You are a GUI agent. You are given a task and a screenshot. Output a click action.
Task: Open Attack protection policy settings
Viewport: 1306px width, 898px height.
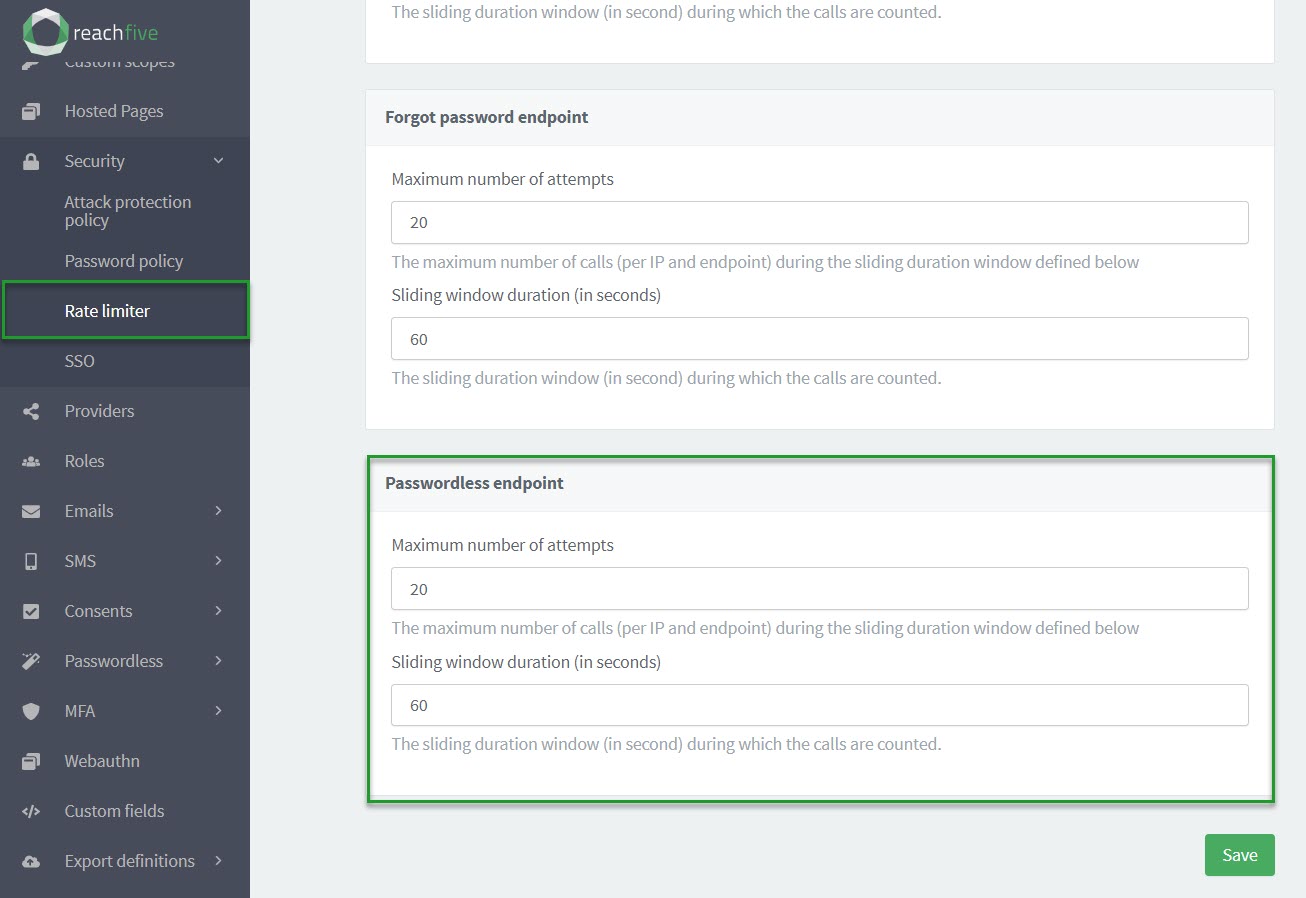(x=128, y=211)
